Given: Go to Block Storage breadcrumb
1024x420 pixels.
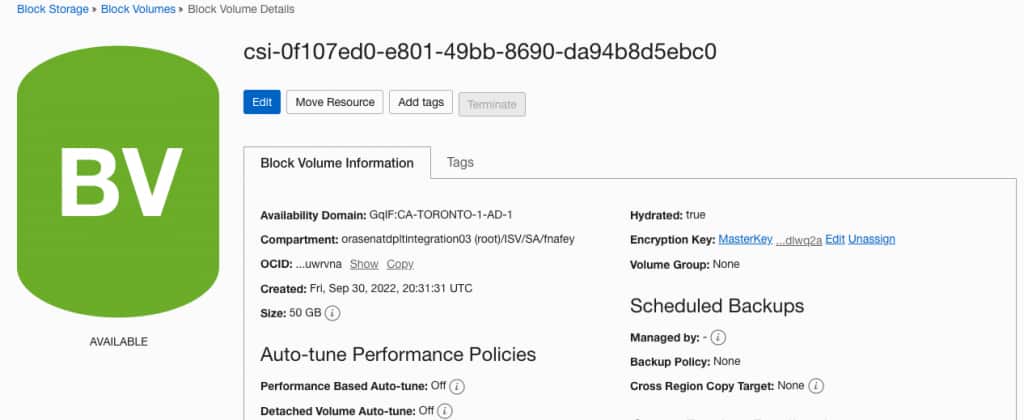Looking at the screenshot, I should 53,9.
